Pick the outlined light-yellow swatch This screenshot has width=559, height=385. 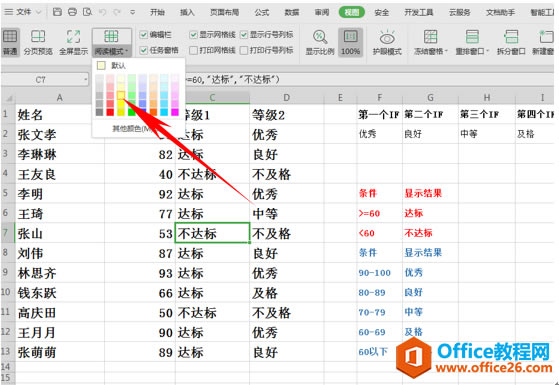pos(121,95)
